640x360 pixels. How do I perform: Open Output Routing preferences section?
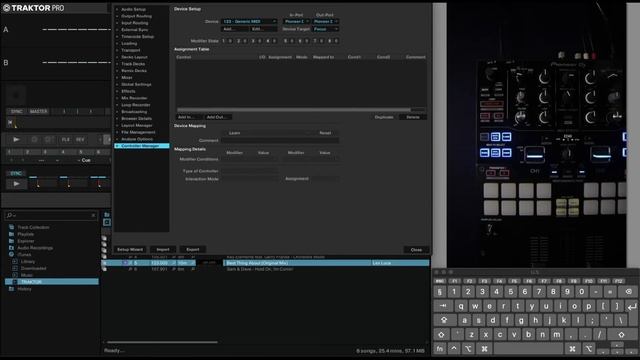tap(136, 16)
